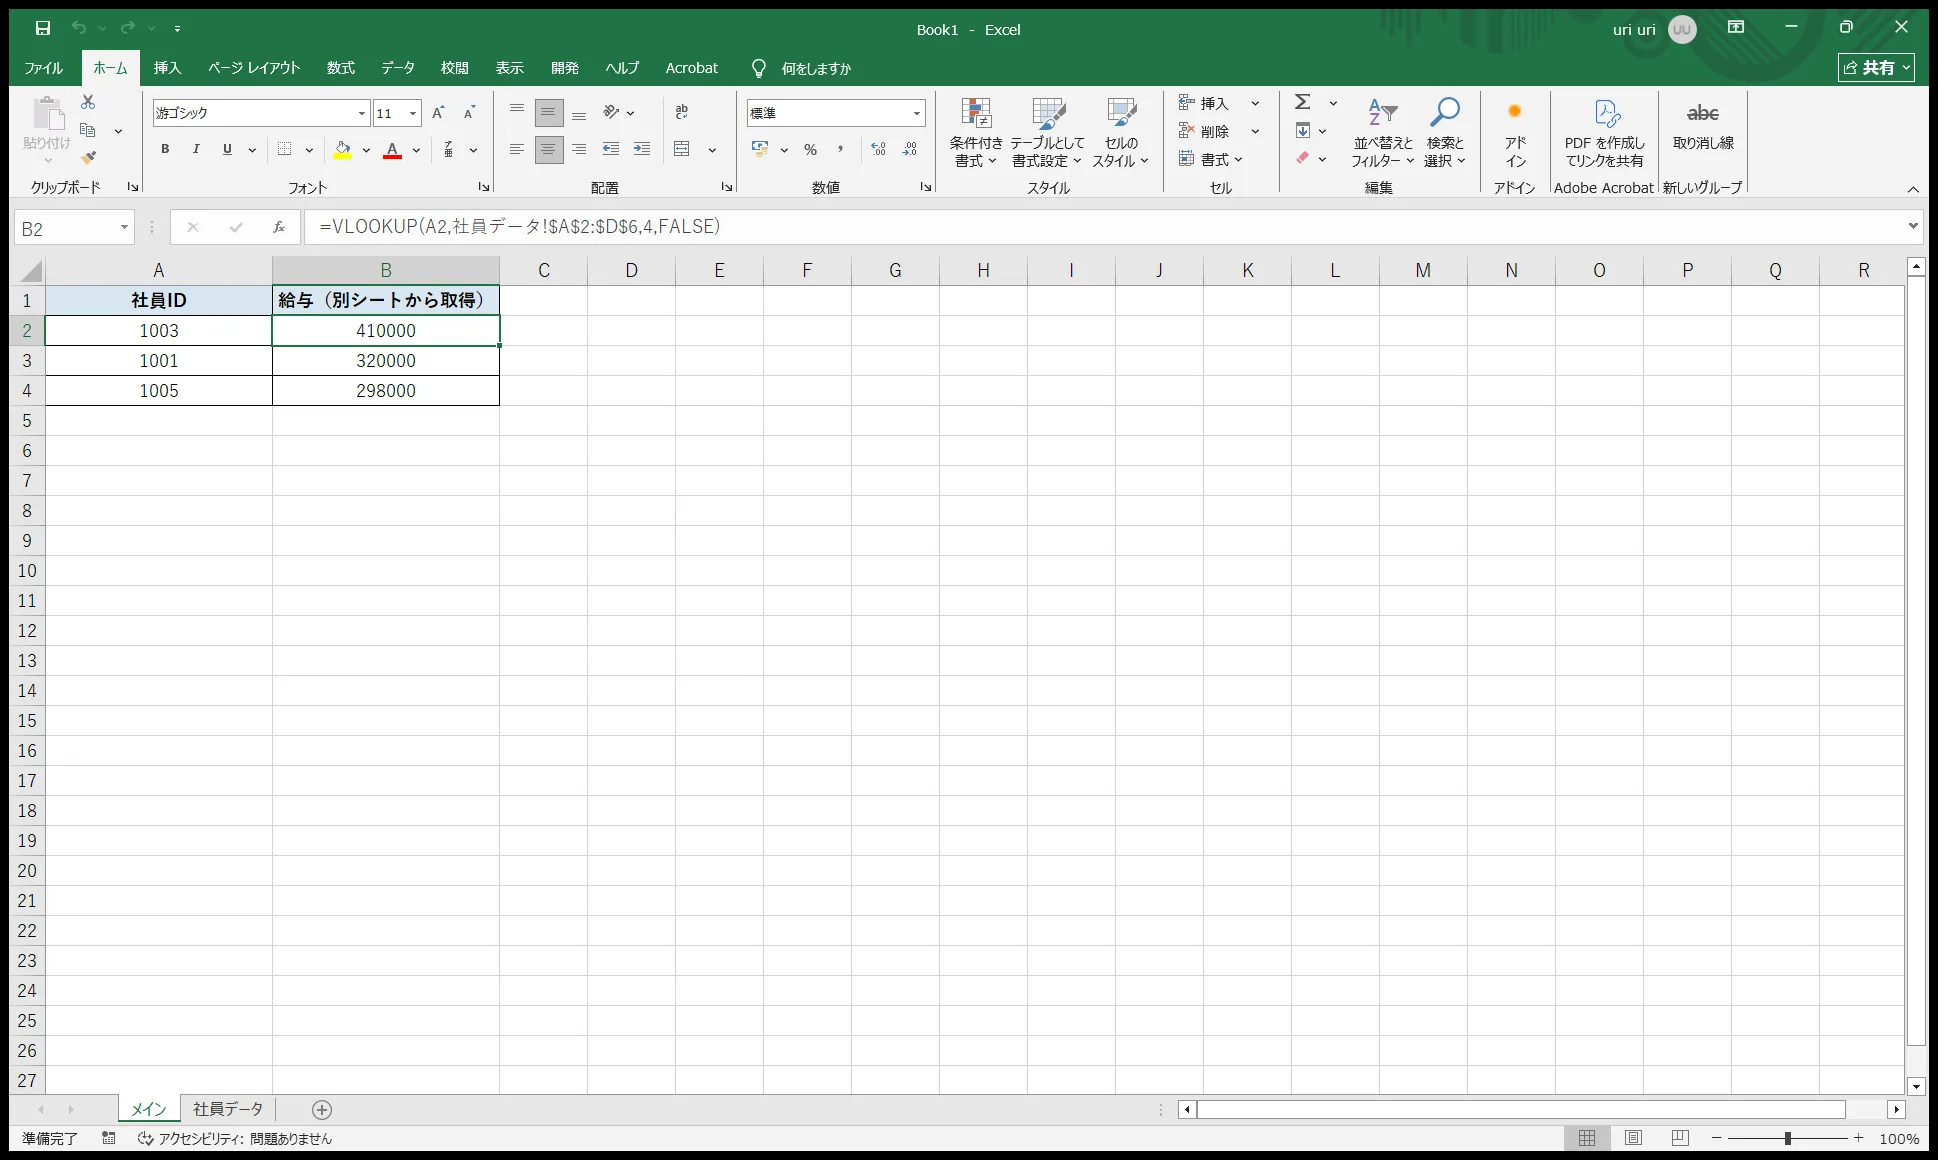The image size is (1938, 1160).
Task: Switch to Page Break Preview
Action: click(x=1680, y=1138)
